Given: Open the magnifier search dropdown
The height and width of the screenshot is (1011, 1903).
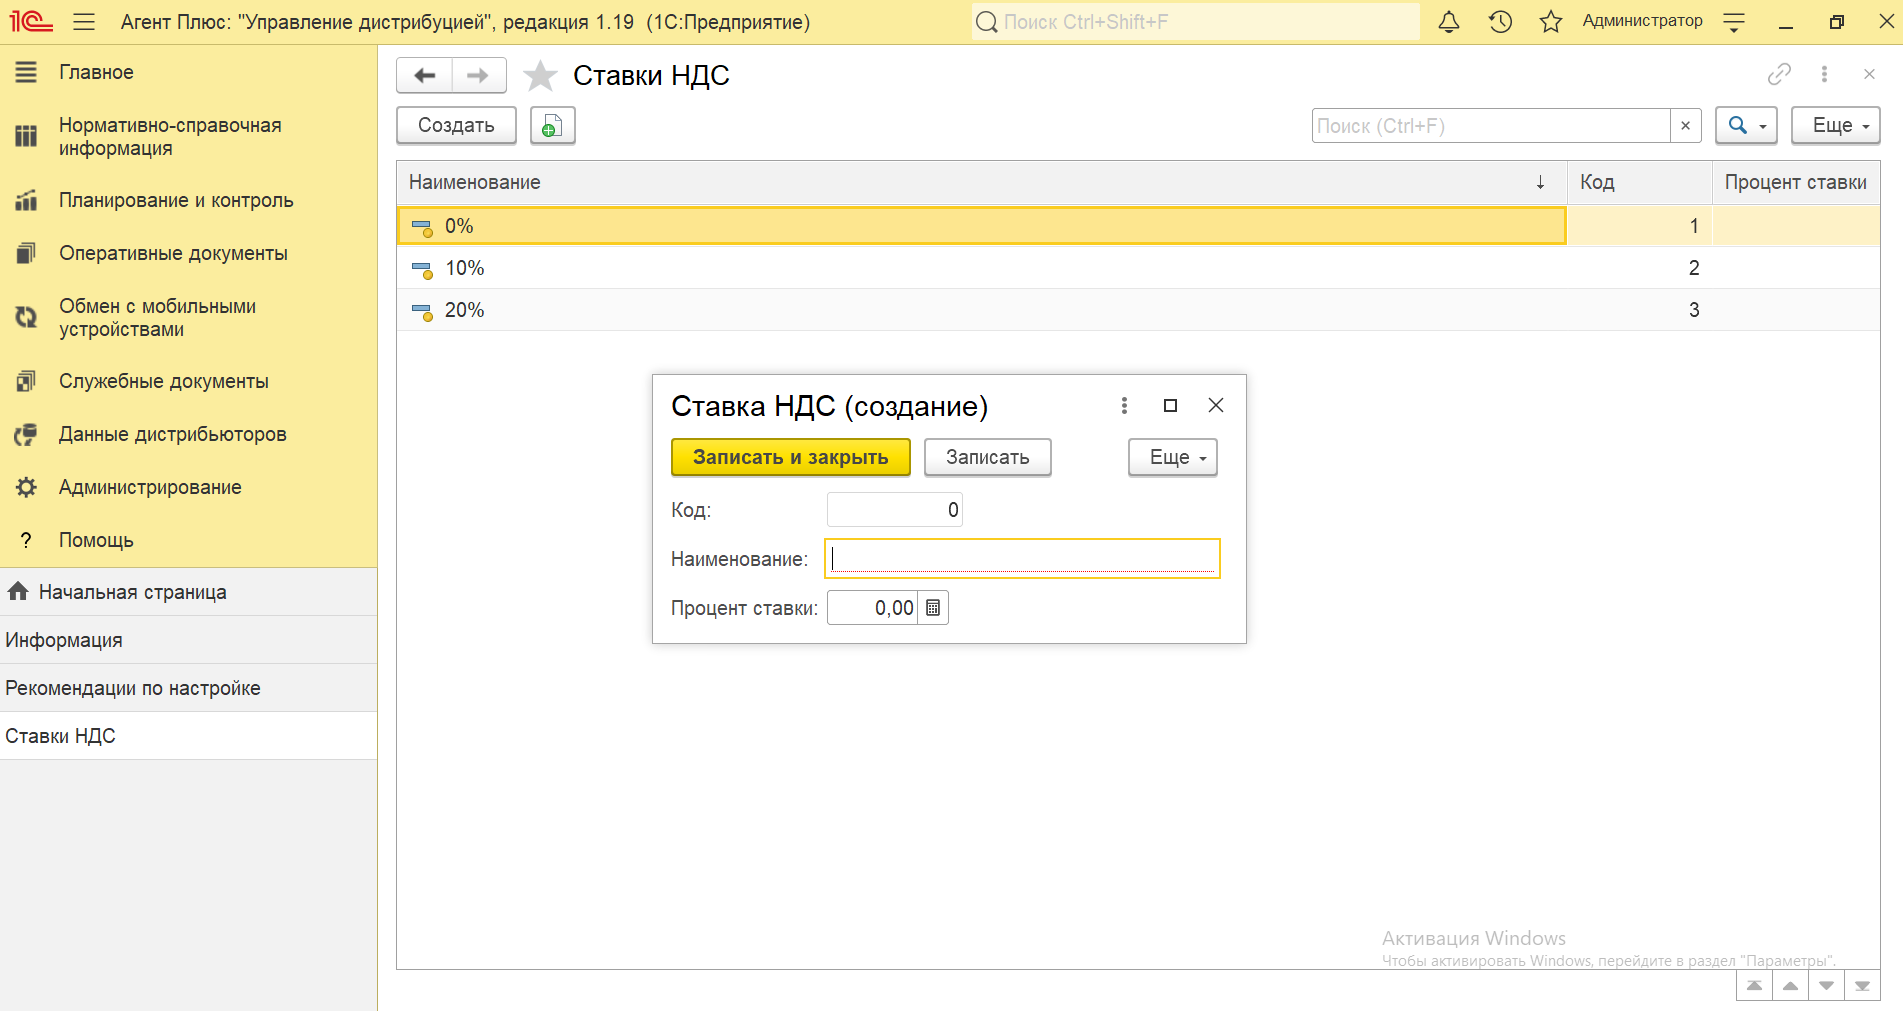Looking at the screenshot, I should pos(1746,125).
